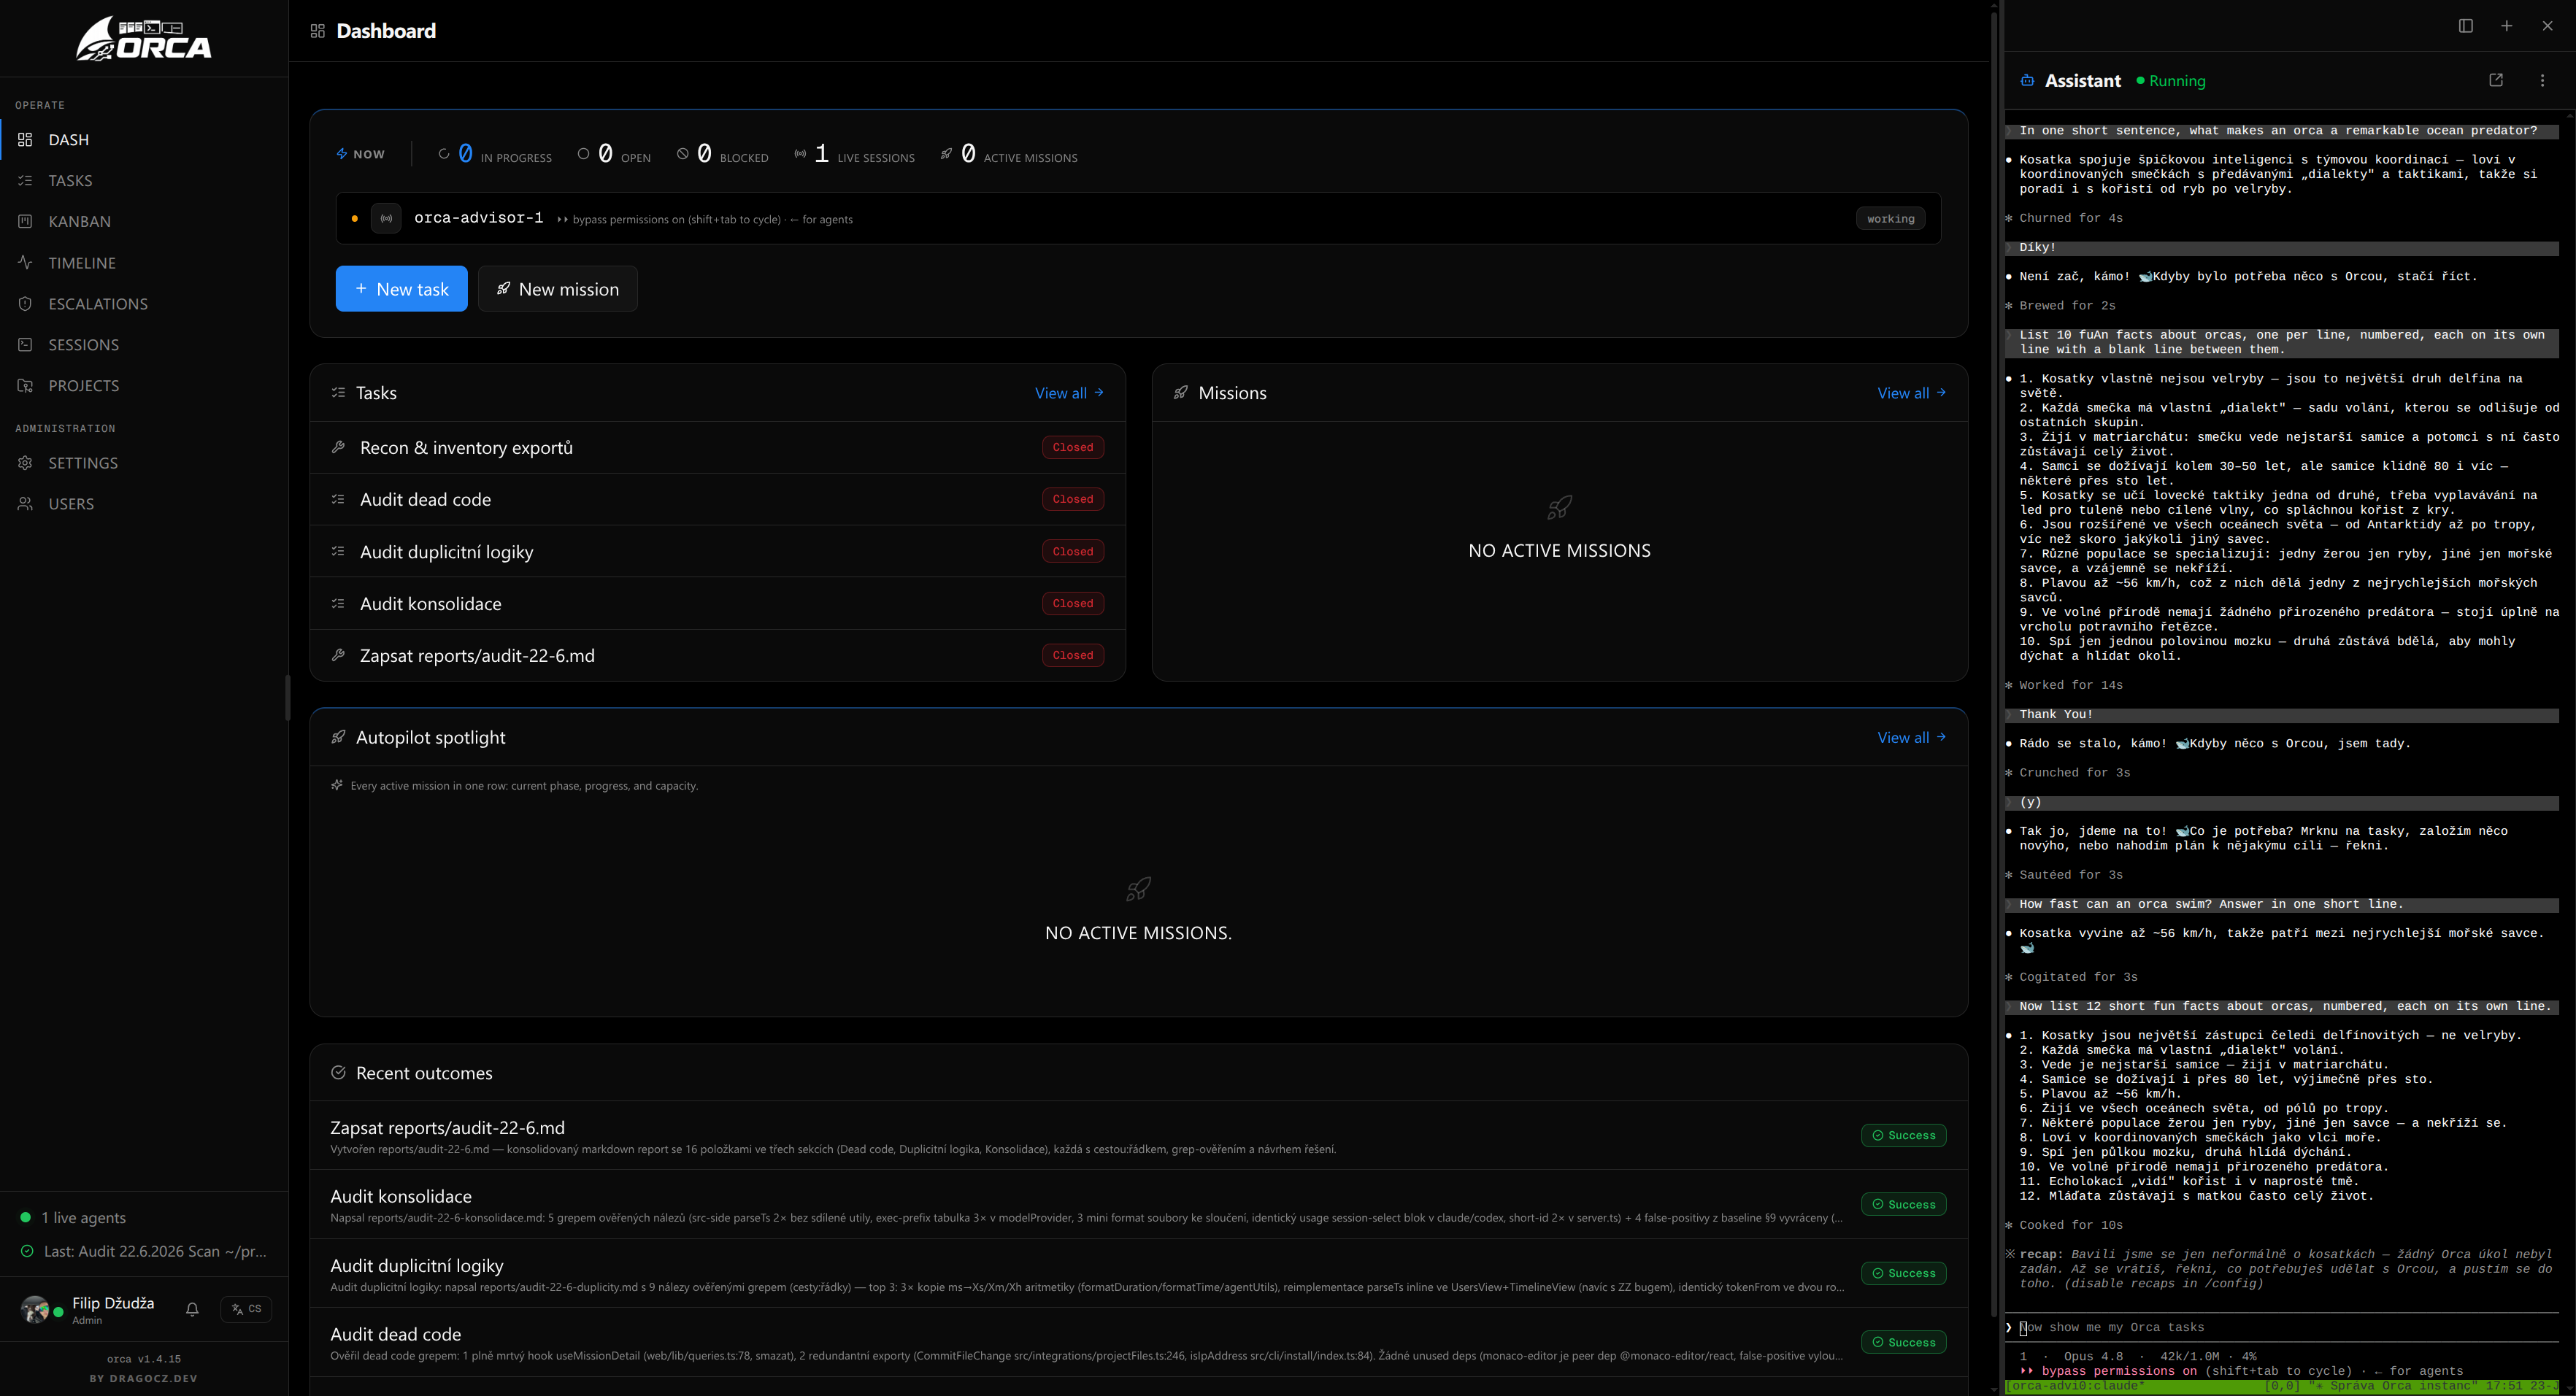Click the 1 live agents status
The height and width of the screenshot is (1396, 2576).
(x=73, y=1218)
